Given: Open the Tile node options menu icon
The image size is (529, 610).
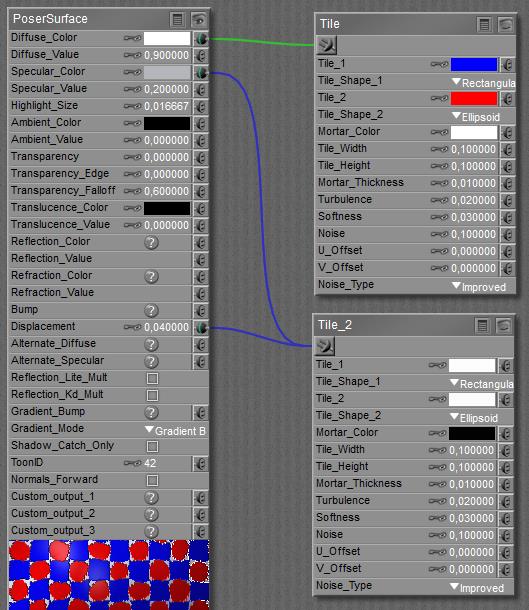Looking at the screenshot, I should click(x=484, y=25).
